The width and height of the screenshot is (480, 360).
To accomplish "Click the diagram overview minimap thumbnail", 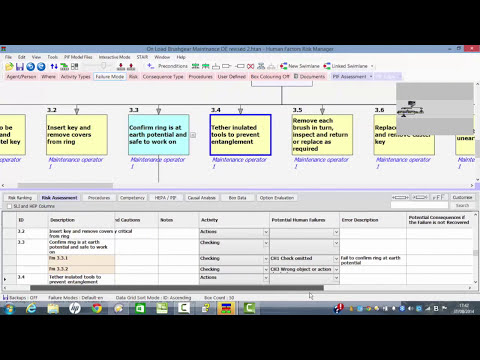I will click(x=435, y=109).
